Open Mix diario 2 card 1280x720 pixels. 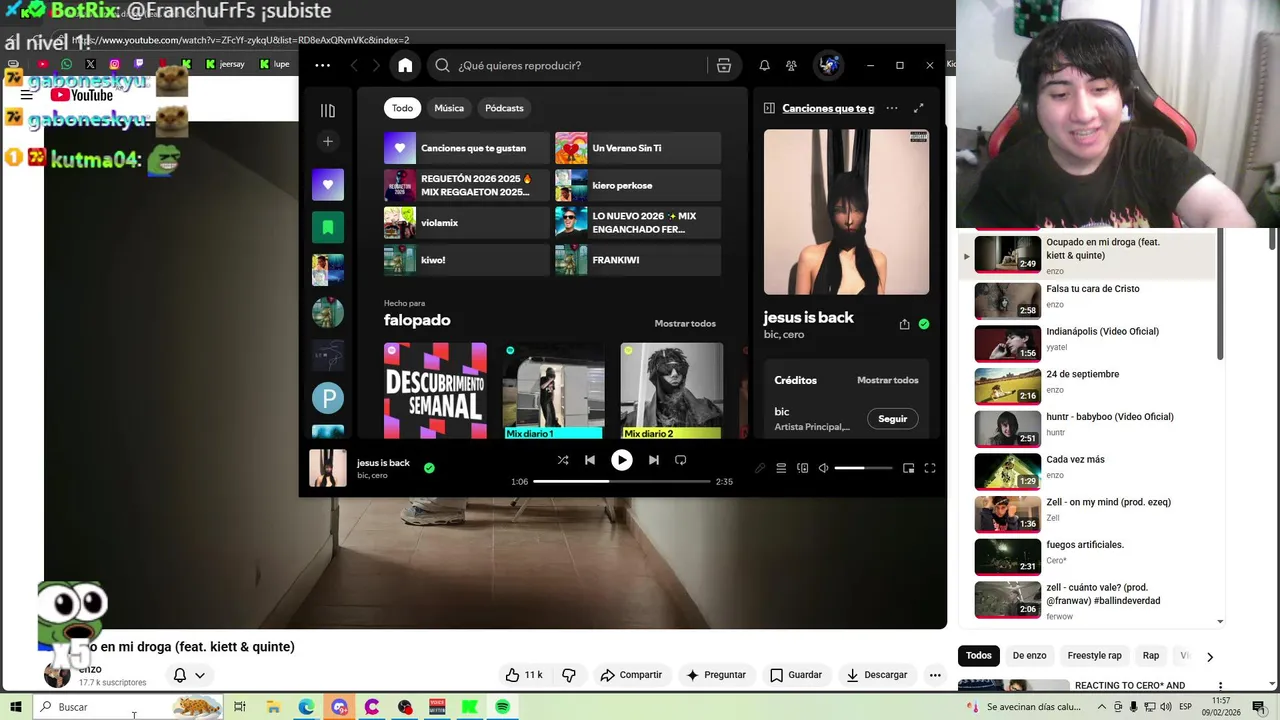click(672, 391)
